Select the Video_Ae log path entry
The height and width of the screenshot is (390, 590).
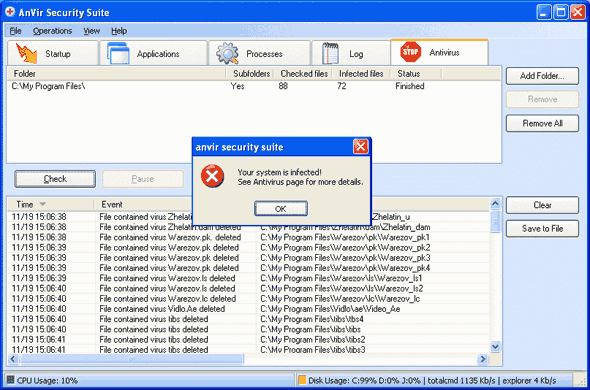point(330,309)
